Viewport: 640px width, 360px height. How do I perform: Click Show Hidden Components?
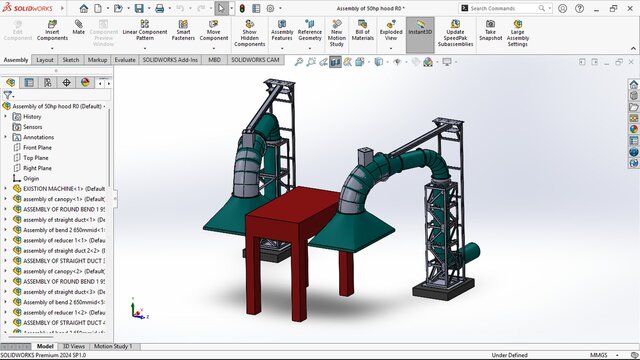249,33
